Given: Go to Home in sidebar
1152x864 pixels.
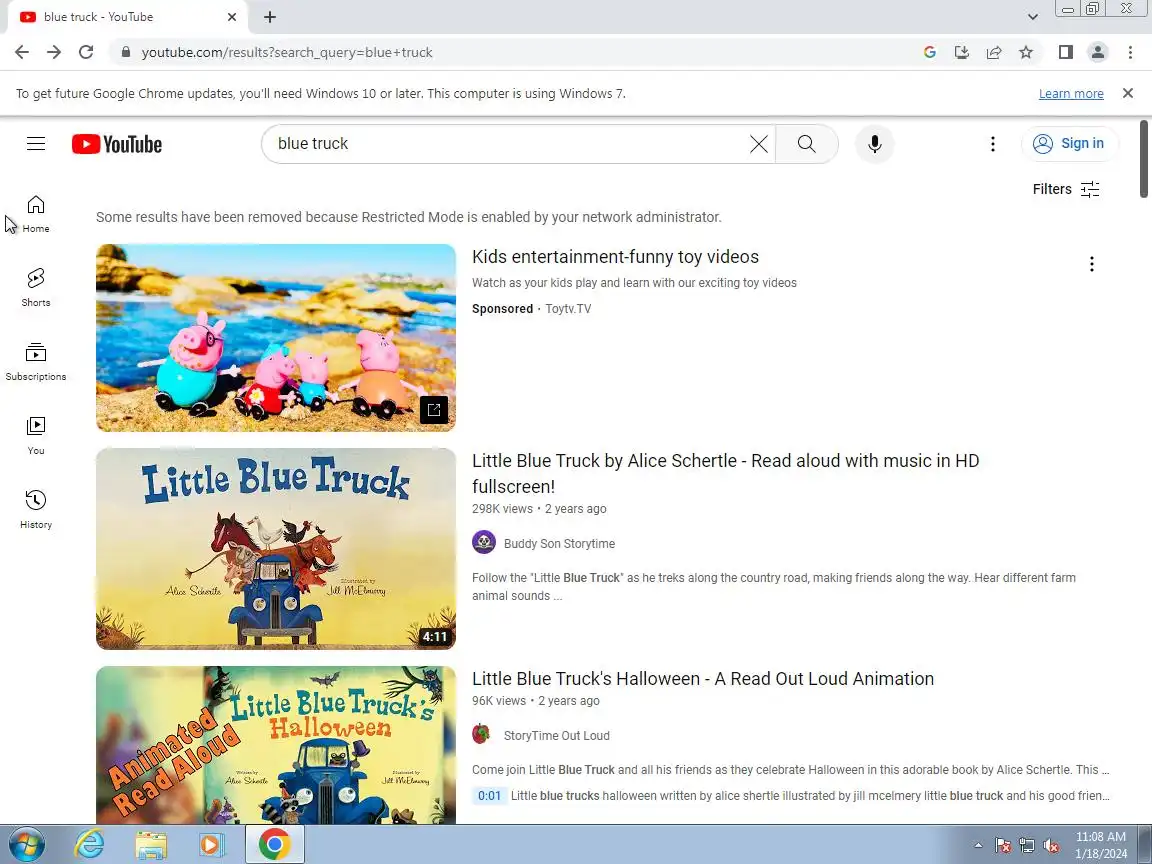Looking at the screenshot, I should pyautogui.click(x=36, y=214).
